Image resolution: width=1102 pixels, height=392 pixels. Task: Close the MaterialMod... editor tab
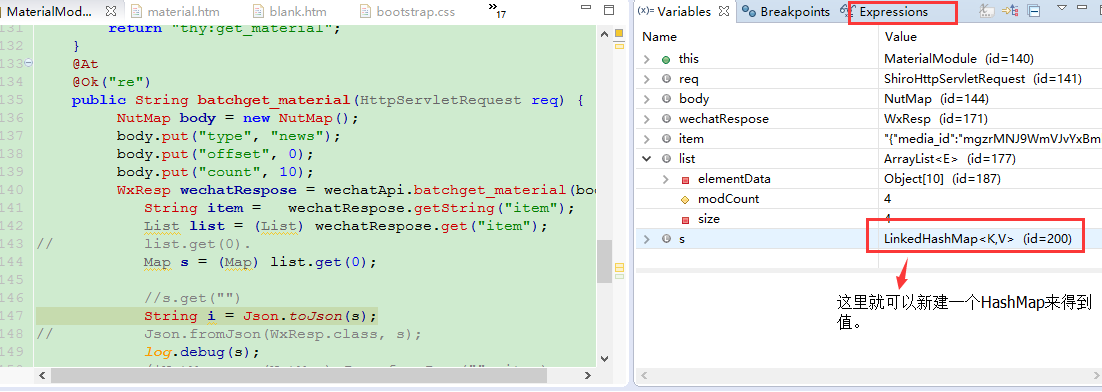(110, 11)
